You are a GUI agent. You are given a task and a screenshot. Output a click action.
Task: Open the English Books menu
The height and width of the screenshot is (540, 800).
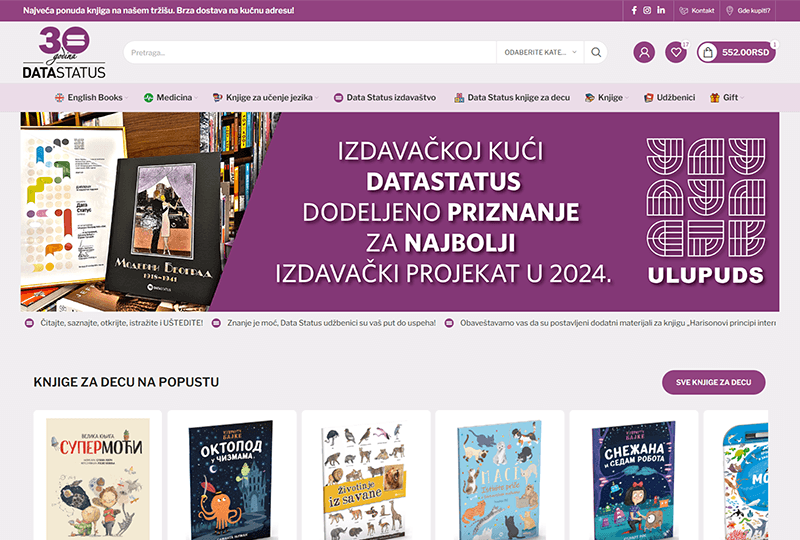95,97
